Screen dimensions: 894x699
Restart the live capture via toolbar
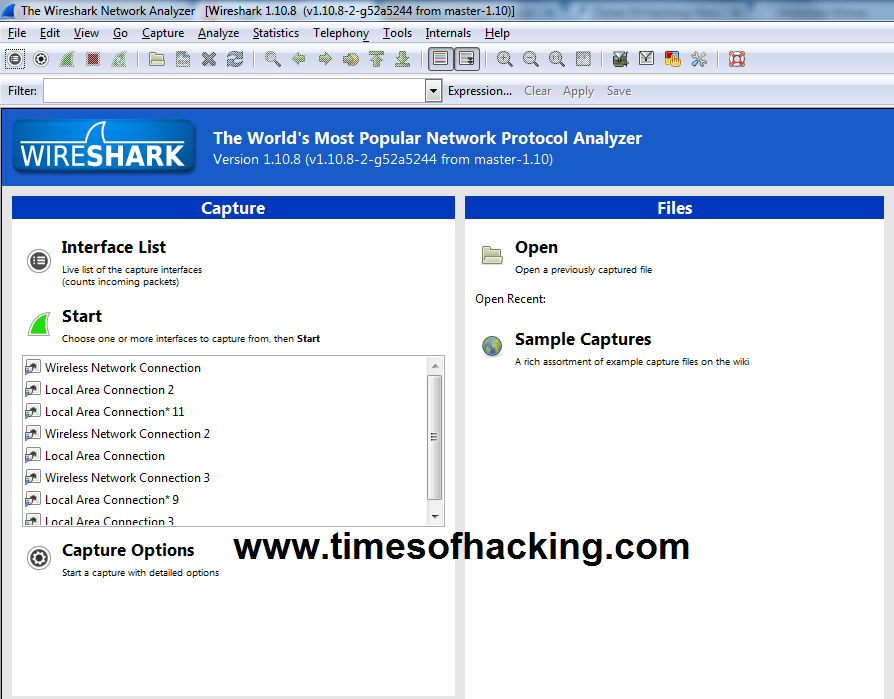pos(119,59)
